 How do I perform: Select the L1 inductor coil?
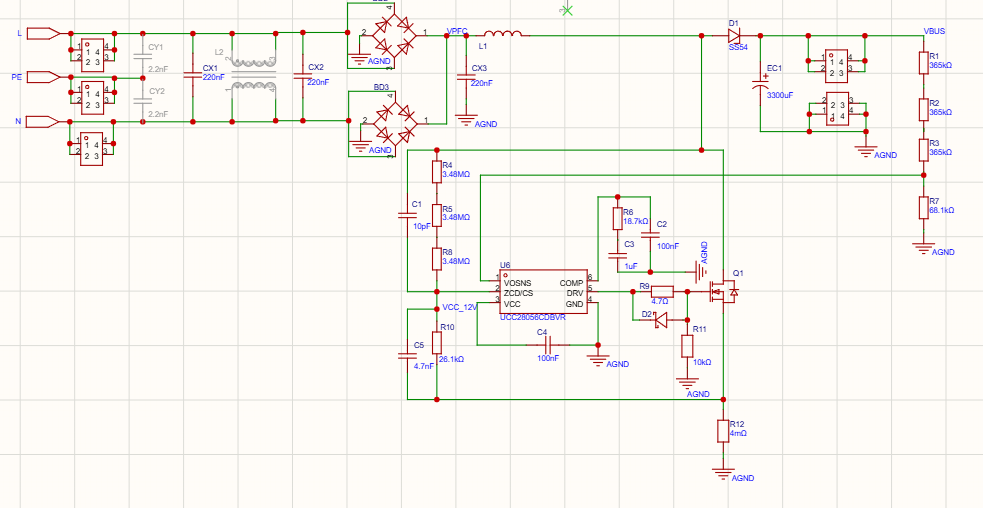(x=502, y=34)
